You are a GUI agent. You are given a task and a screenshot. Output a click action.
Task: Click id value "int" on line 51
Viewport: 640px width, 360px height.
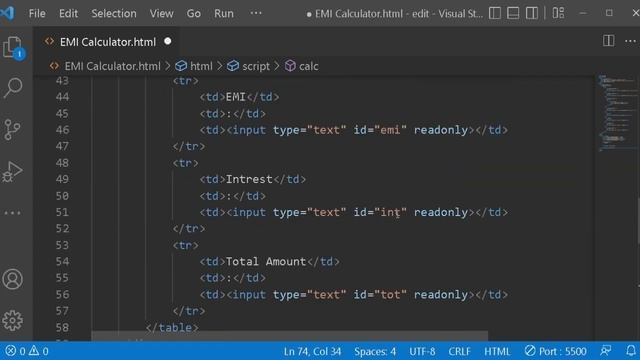(x=390, y=212)
